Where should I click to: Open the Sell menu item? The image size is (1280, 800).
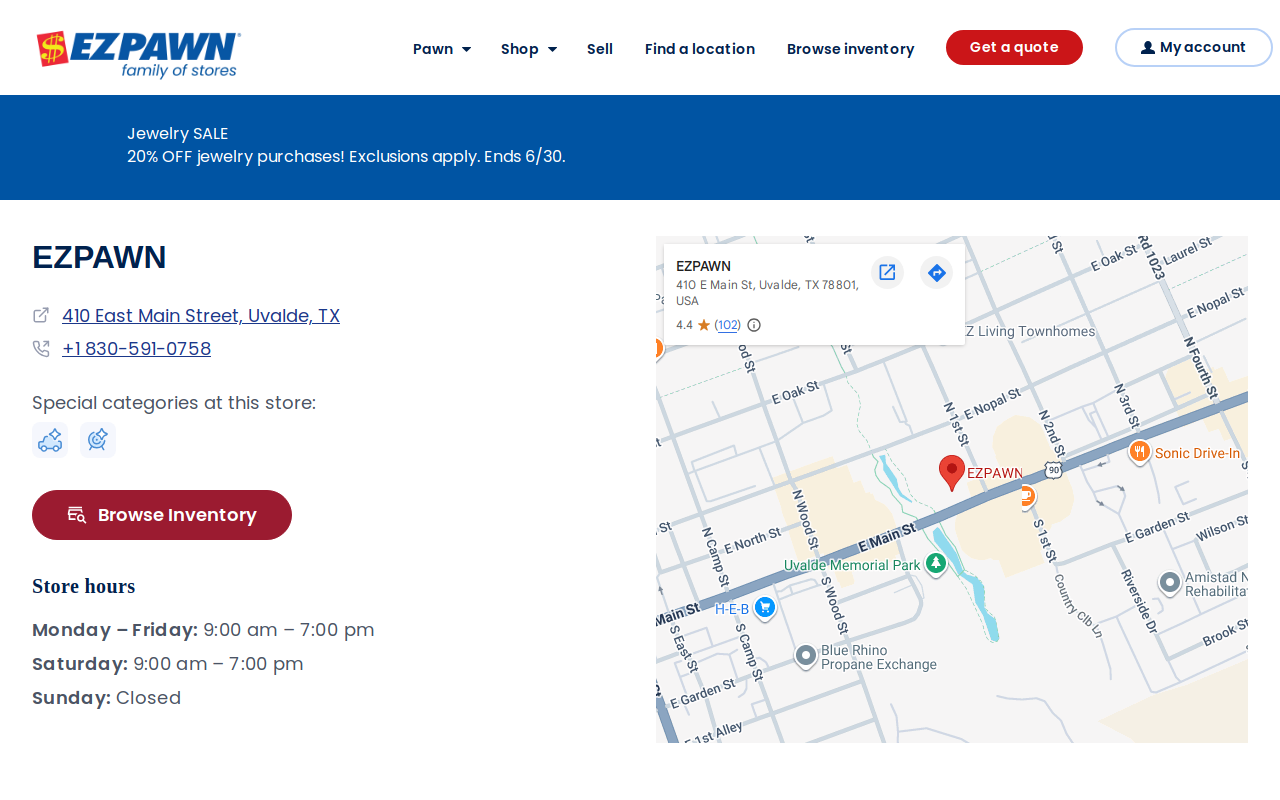(x=600, y=49)
